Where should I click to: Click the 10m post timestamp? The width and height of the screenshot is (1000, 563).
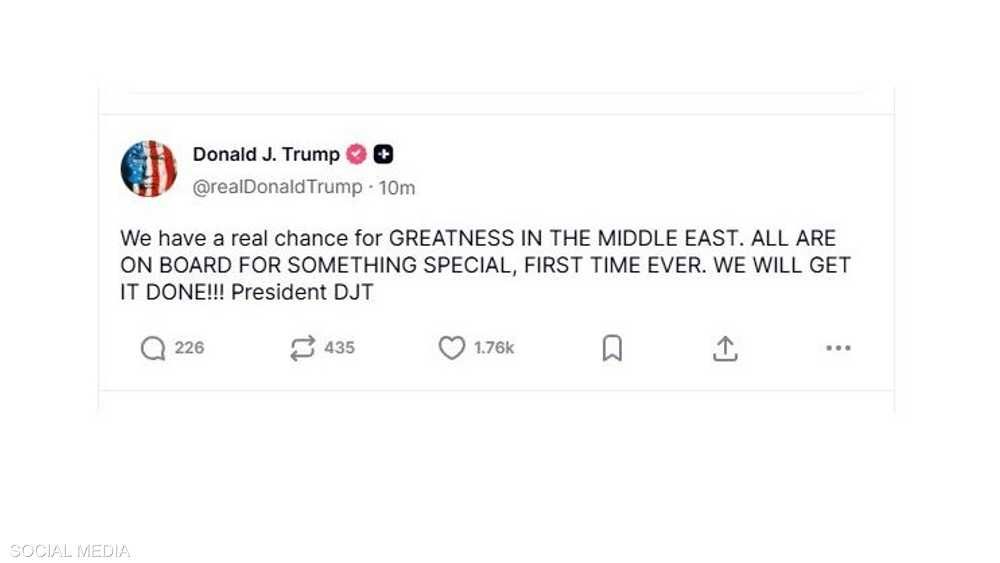(399, 187)
